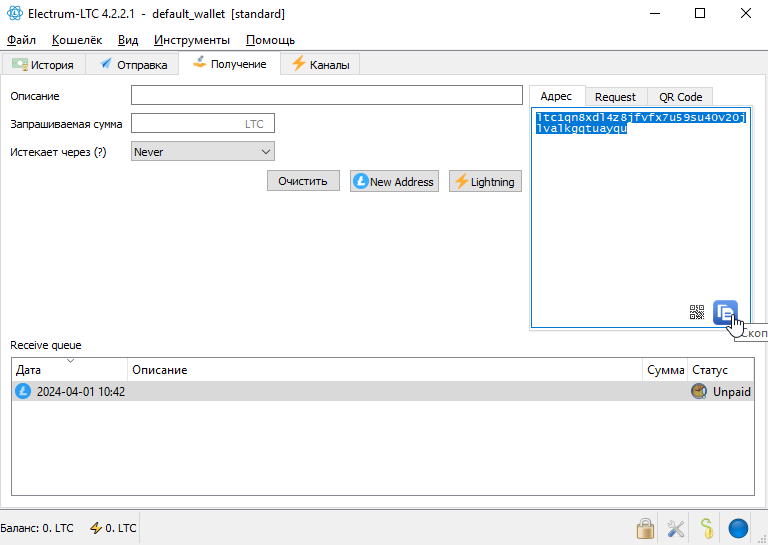Focus the Запрашиваемая сумма LTC field
The width and height of the screenshot is (768, 545).
pyautogui.click(x=203, y=123)
